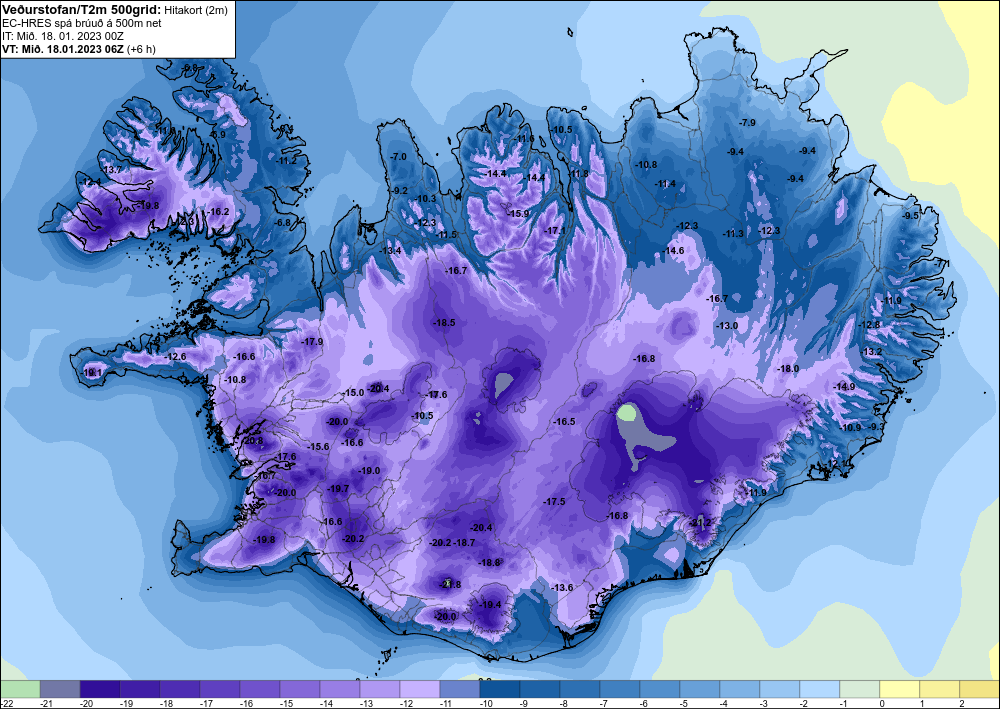Click the -7.9 temperature label in the northeast

click(x=747, y=122)
